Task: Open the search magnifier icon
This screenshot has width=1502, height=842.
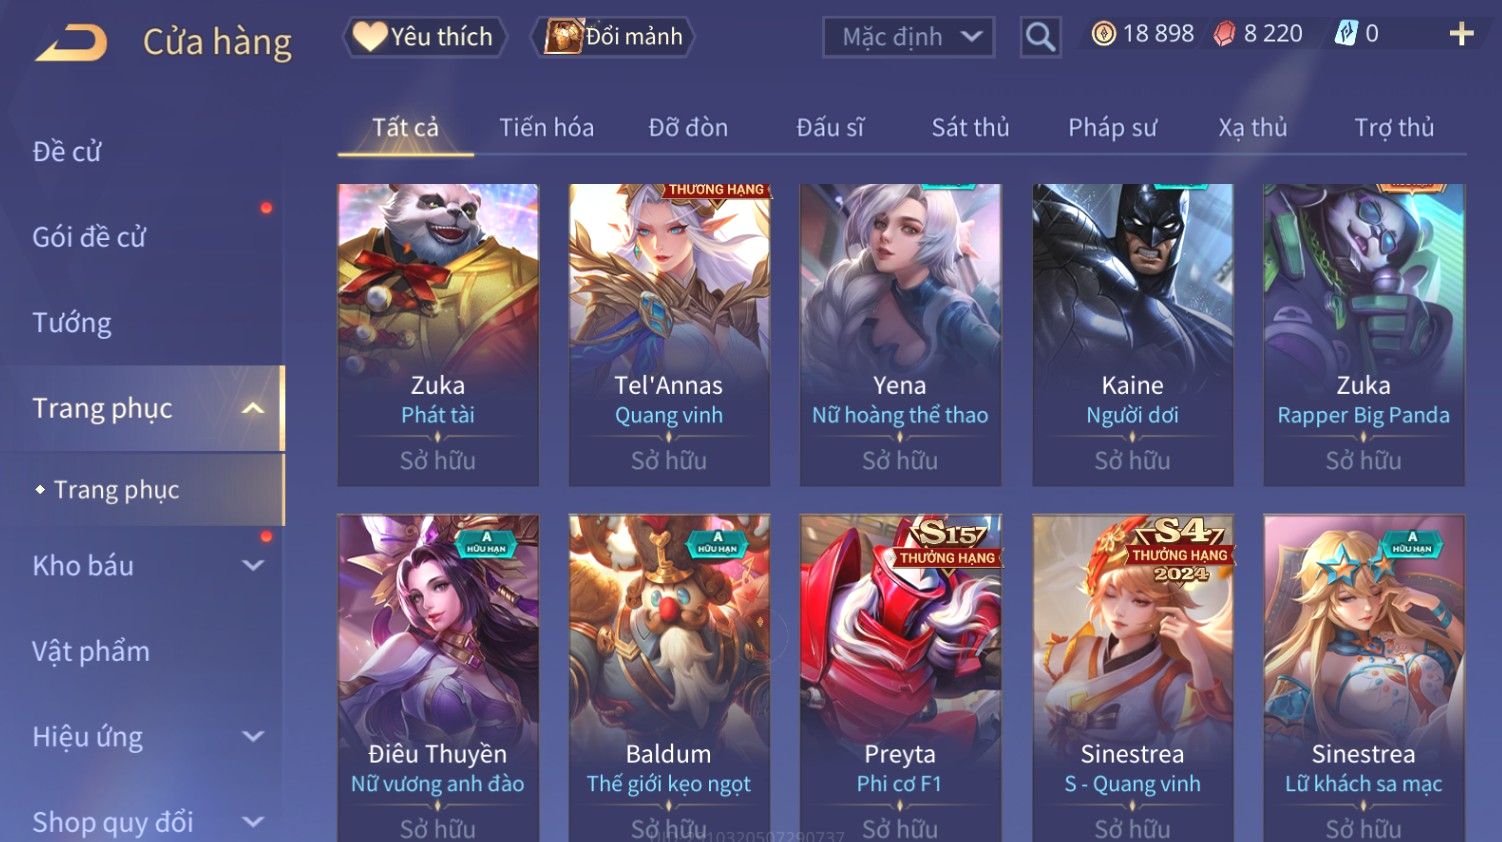Action: pos(1040,37)
